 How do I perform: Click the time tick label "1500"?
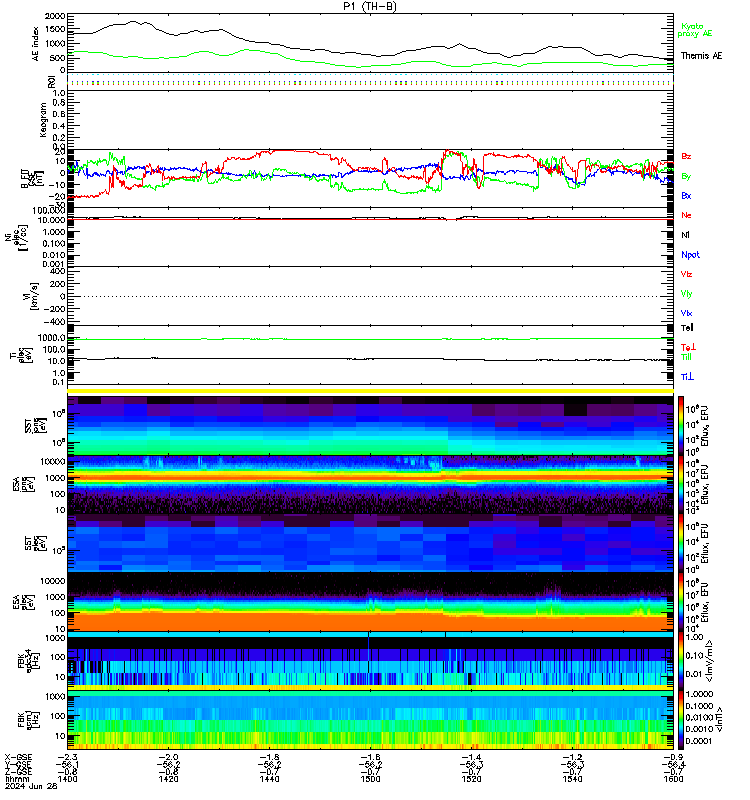[370, 779]
